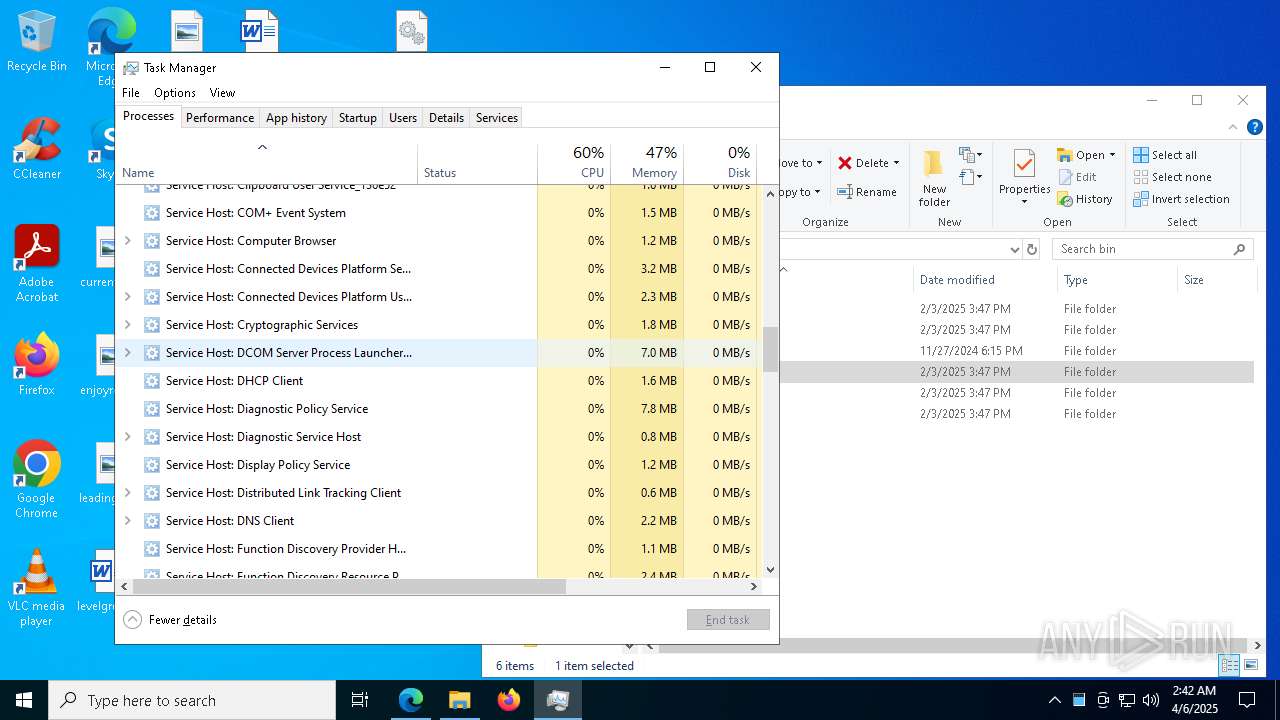
Task: Open Properties in Explorer ribbon
Action: click(1024, 178)
